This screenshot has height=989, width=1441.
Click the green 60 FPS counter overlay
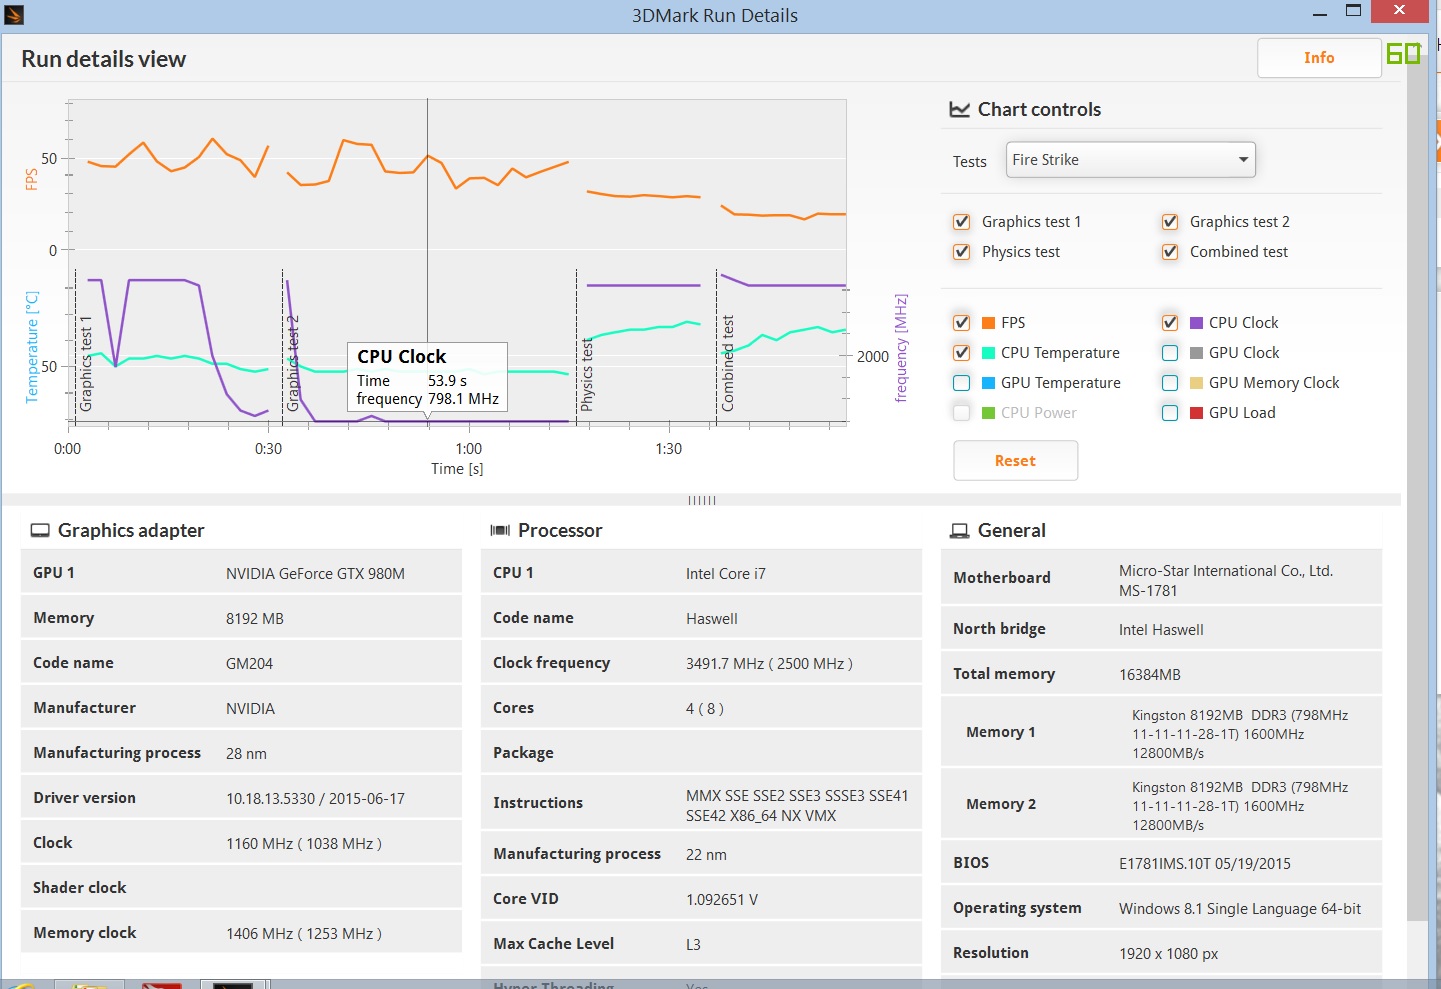pyautogui.click(x=1403, y=53)
